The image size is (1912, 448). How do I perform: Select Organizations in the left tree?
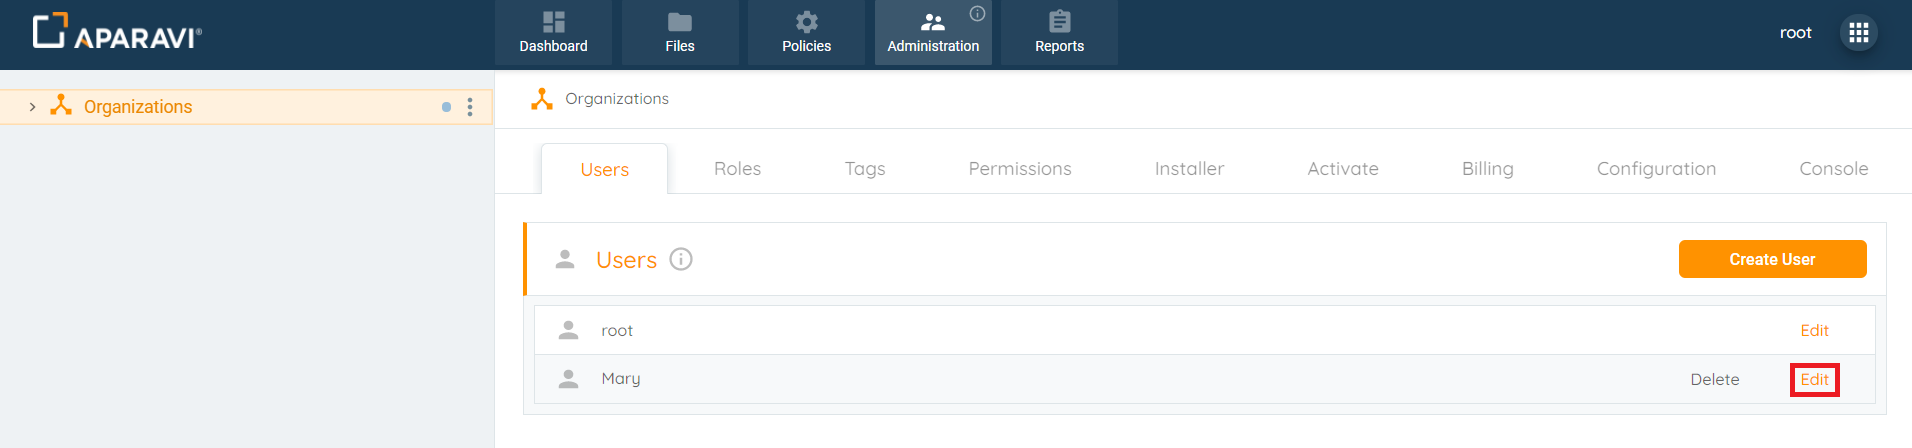[138, 107]
